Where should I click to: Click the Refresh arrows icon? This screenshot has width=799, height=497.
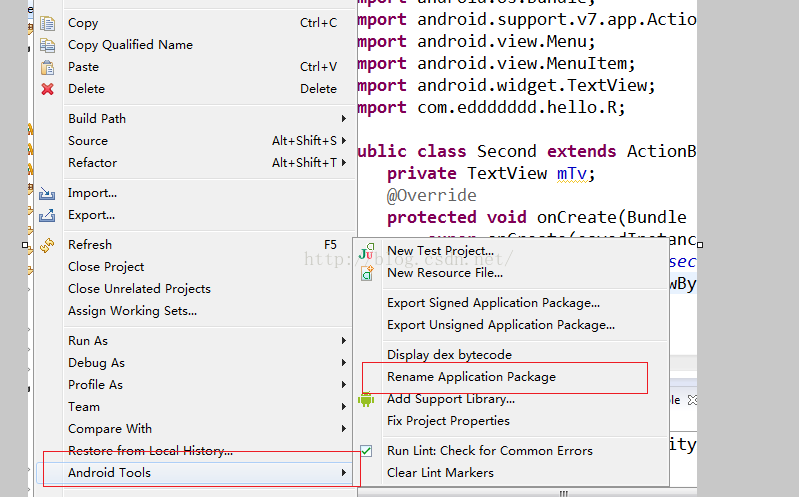47,245
